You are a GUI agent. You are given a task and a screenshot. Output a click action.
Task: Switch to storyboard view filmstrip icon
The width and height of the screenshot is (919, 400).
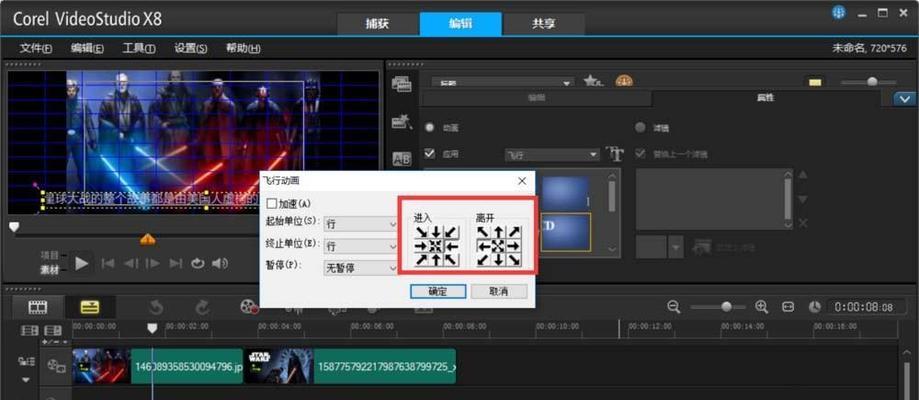38,307
